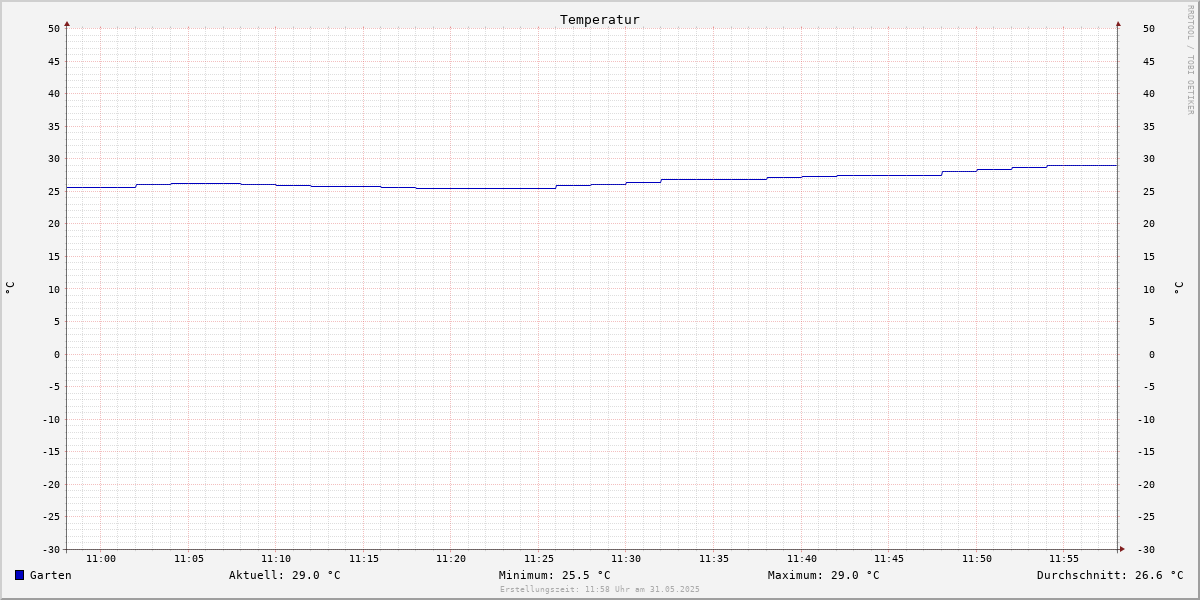Viewport: 1200px width, 600px height.
Task: Click the 11:25 time axis label
Action: pos(539,559)
